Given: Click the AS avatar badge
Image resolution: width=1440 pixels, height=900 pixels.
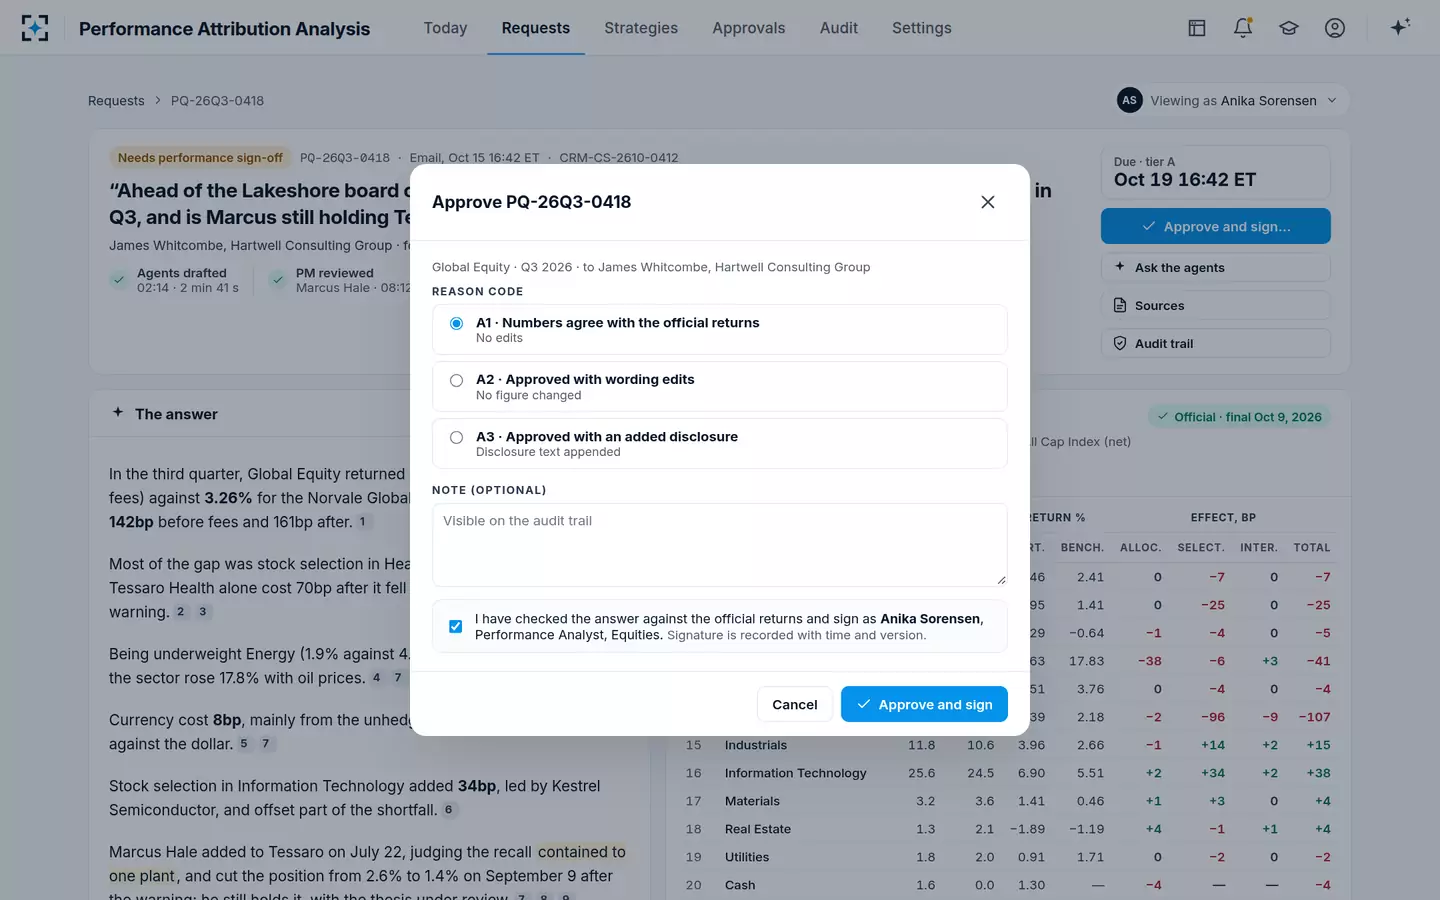Looking at the screenshot, I should point(1129,100).
